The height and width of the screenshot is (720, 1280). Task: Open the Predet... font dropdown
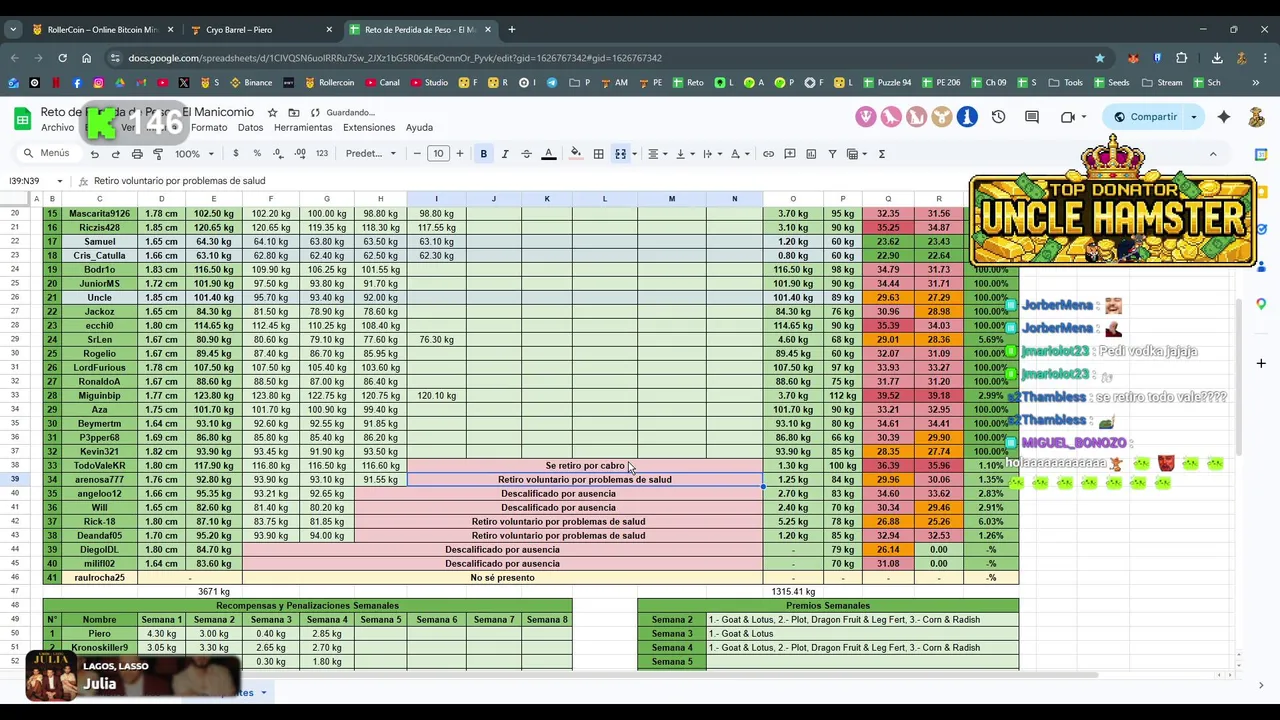tap(371, 154)
